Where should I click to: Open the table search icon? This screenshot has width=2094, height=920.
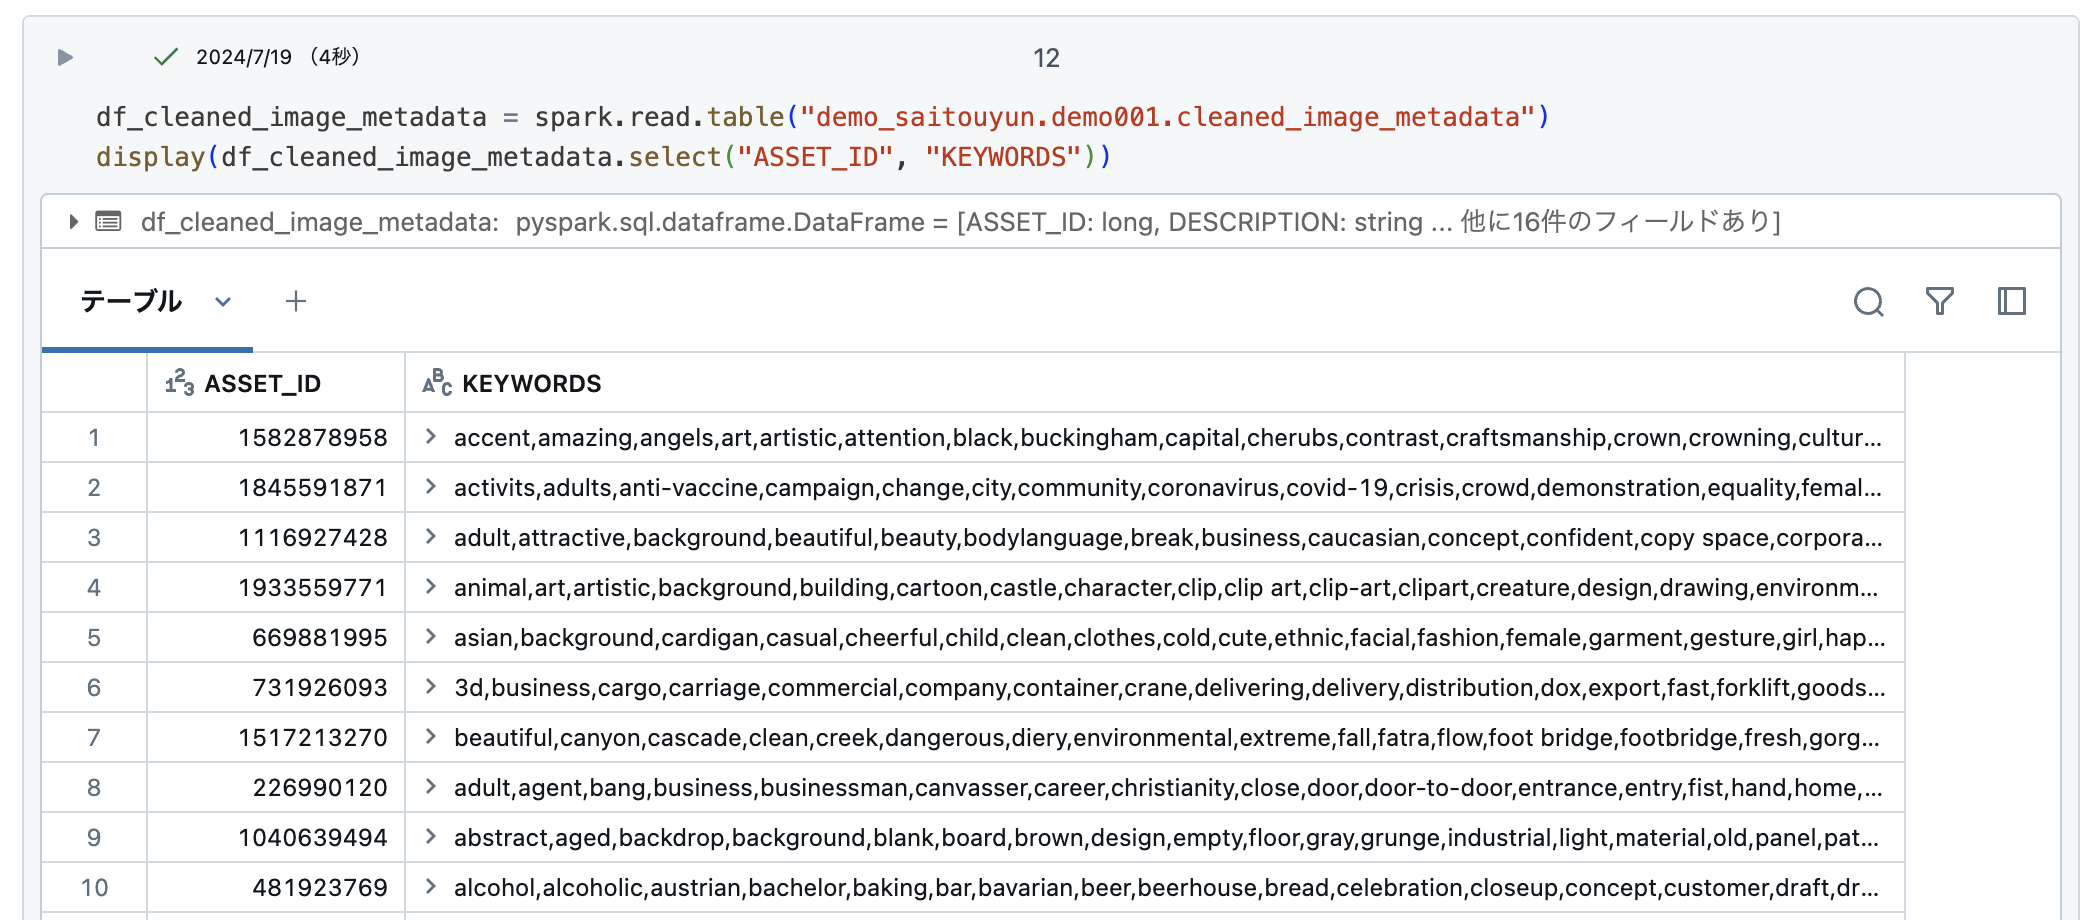[x=1868, y=301]
